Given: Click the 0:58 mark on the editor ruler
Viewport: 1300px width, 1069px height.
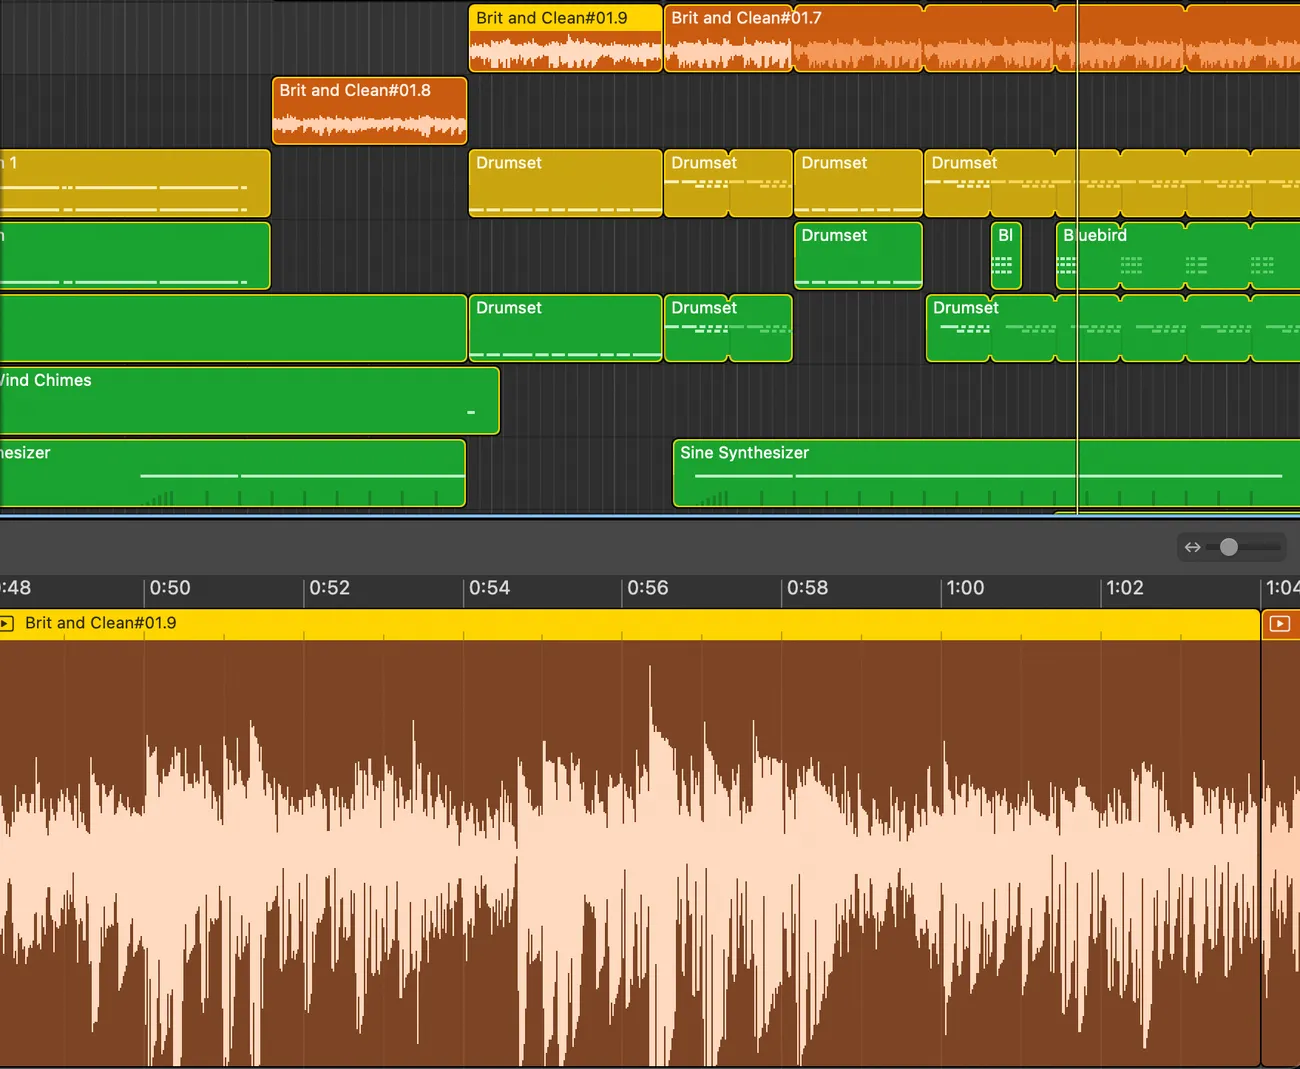Looking at the screenshot, I should pyautogui.click(x=807, y=588).
